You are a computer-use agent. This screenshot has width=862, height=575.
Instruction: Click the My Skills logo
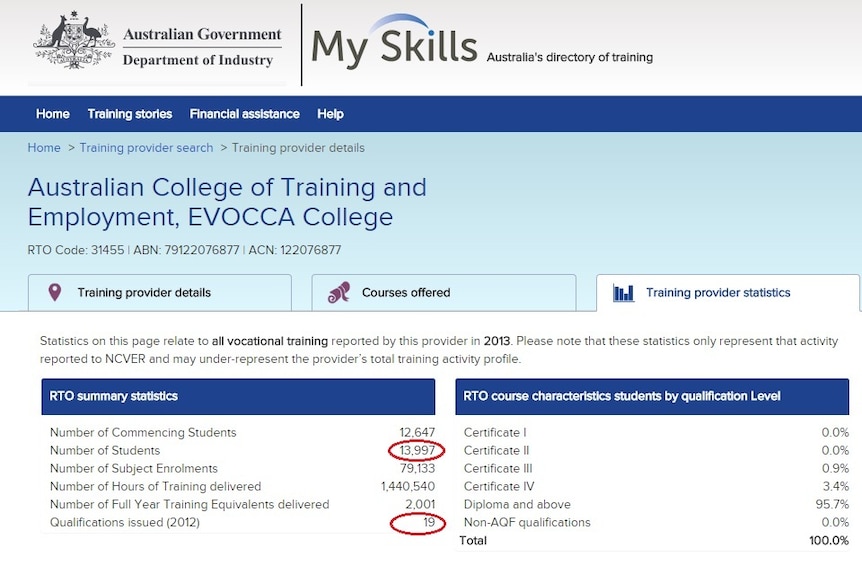[x=394, y=44]
